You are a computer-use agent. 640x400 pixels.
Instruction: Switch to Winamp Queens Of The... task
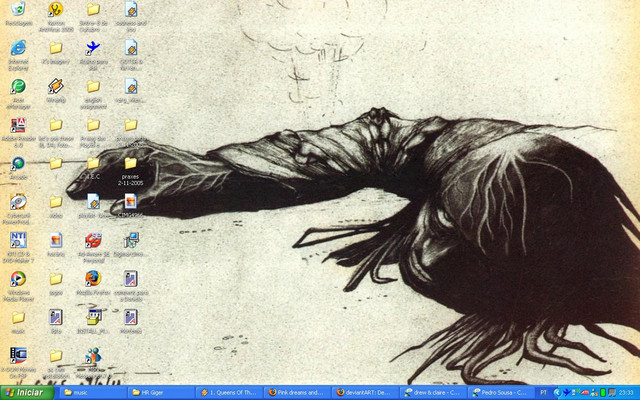coord(230,393)
